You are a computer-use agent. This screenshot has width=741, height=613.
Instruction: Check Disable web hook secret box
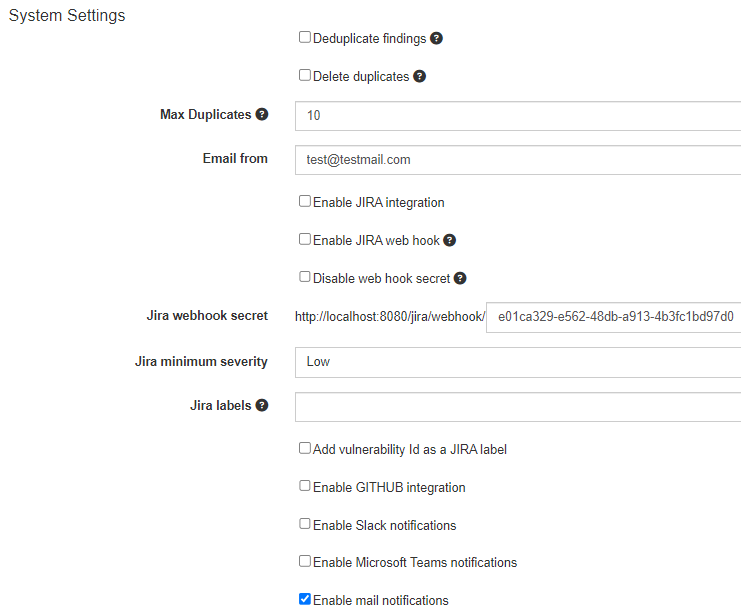point(305,278)
